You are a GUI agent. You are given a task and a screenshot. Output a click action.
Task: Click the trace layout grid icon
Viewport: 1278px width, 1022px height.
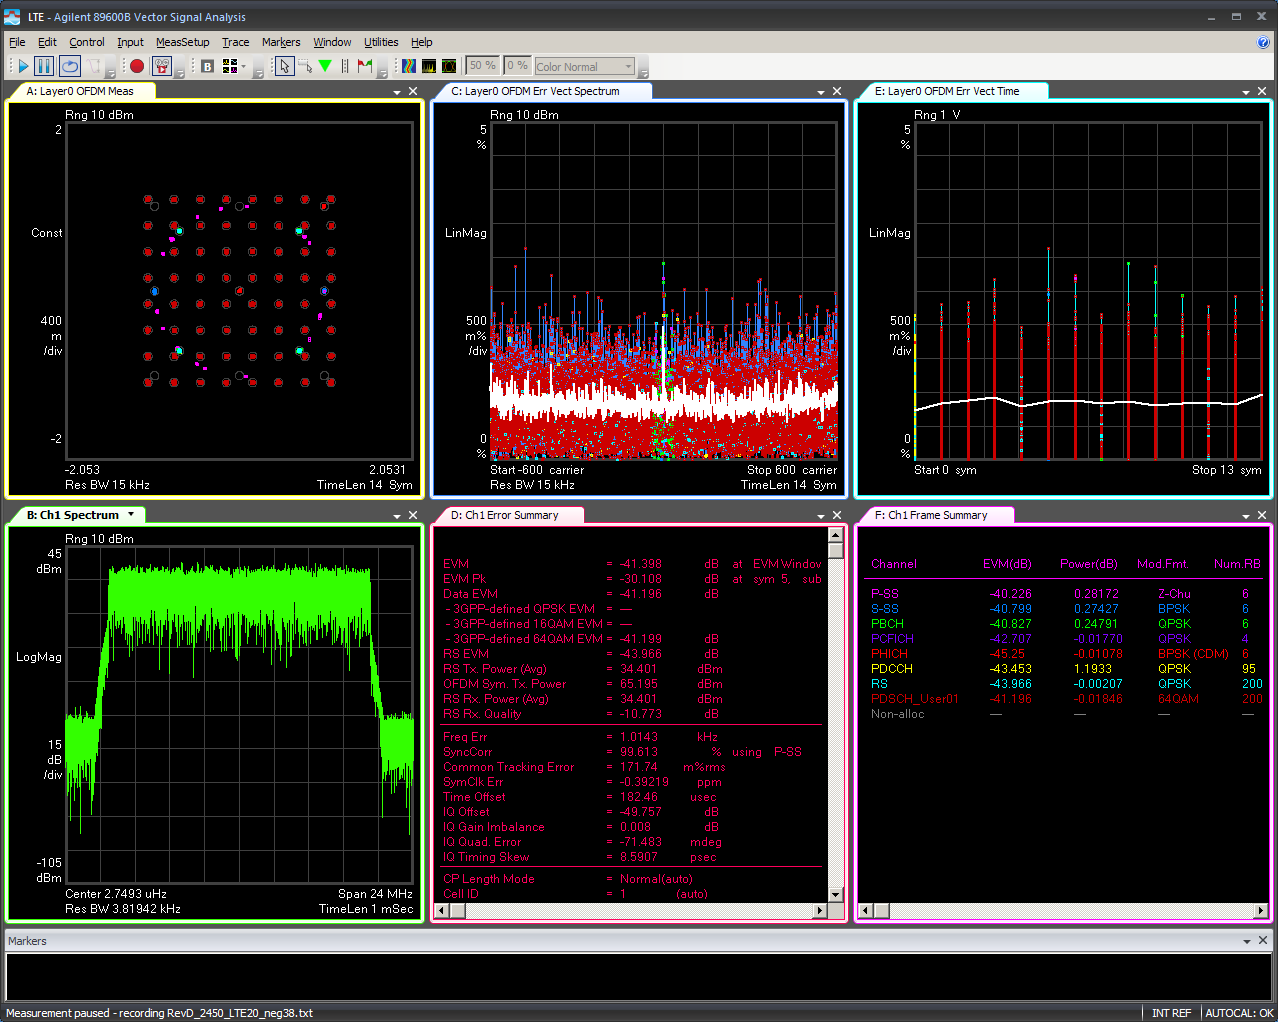click(x=230, y=66)
